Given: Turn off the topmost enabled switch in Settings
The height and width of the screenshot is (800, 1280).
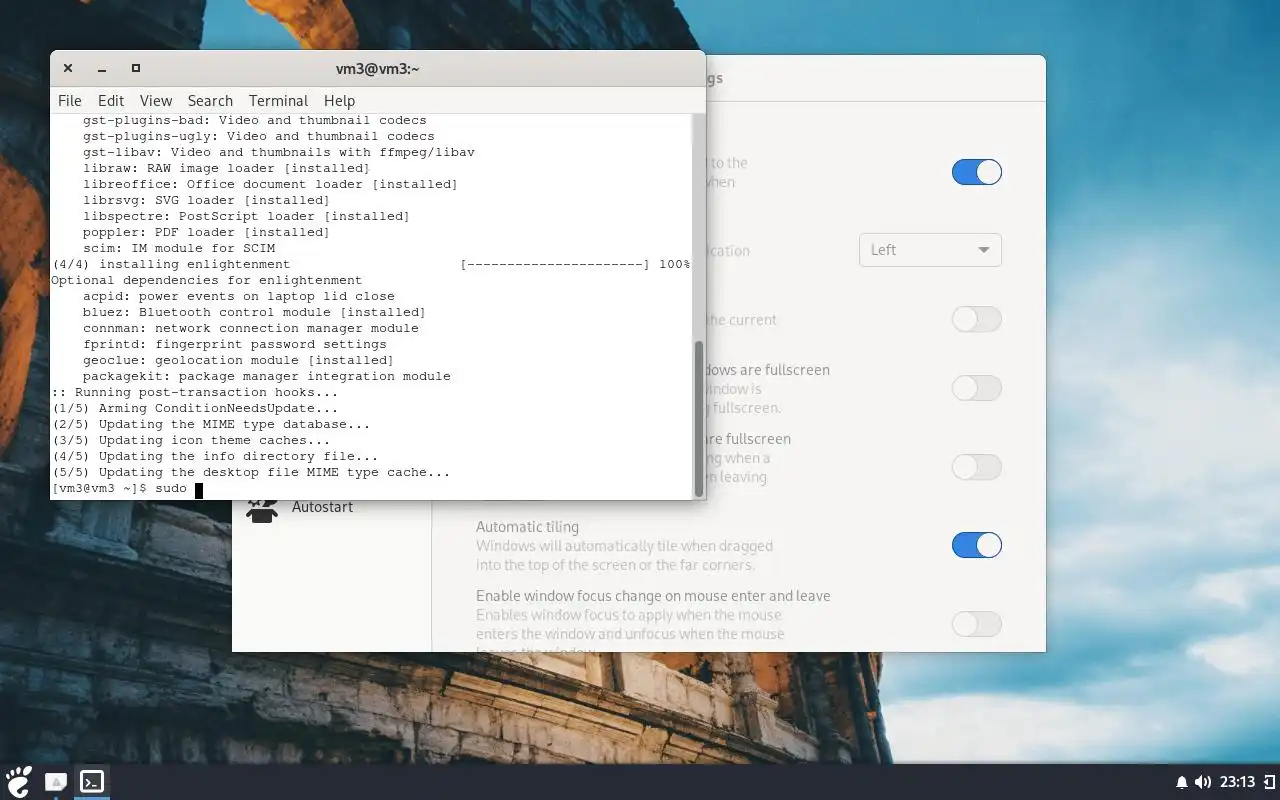Looking at the screenshot, I should point(976,172).
